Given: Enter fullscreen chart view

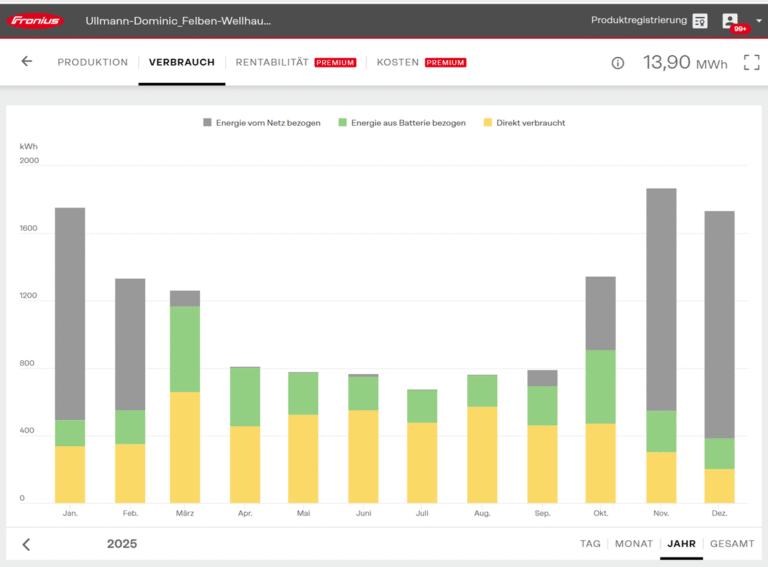Looking at the screenshot, I should (x=751, y=63).
